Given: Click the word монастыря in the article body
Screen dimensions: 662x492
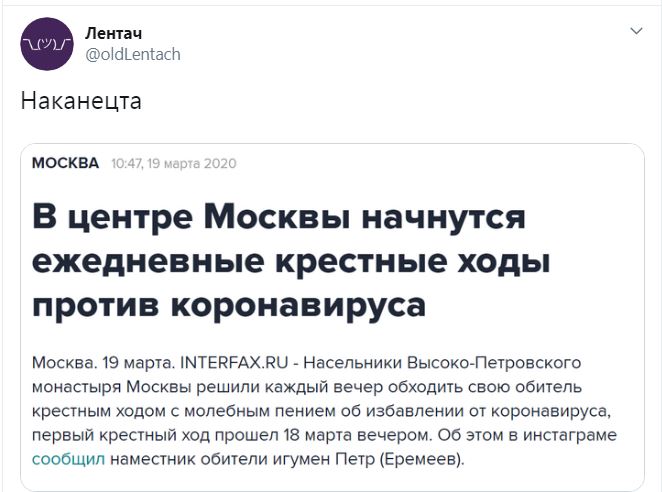Looking at the screenshot, I should (x=77, y=385).
